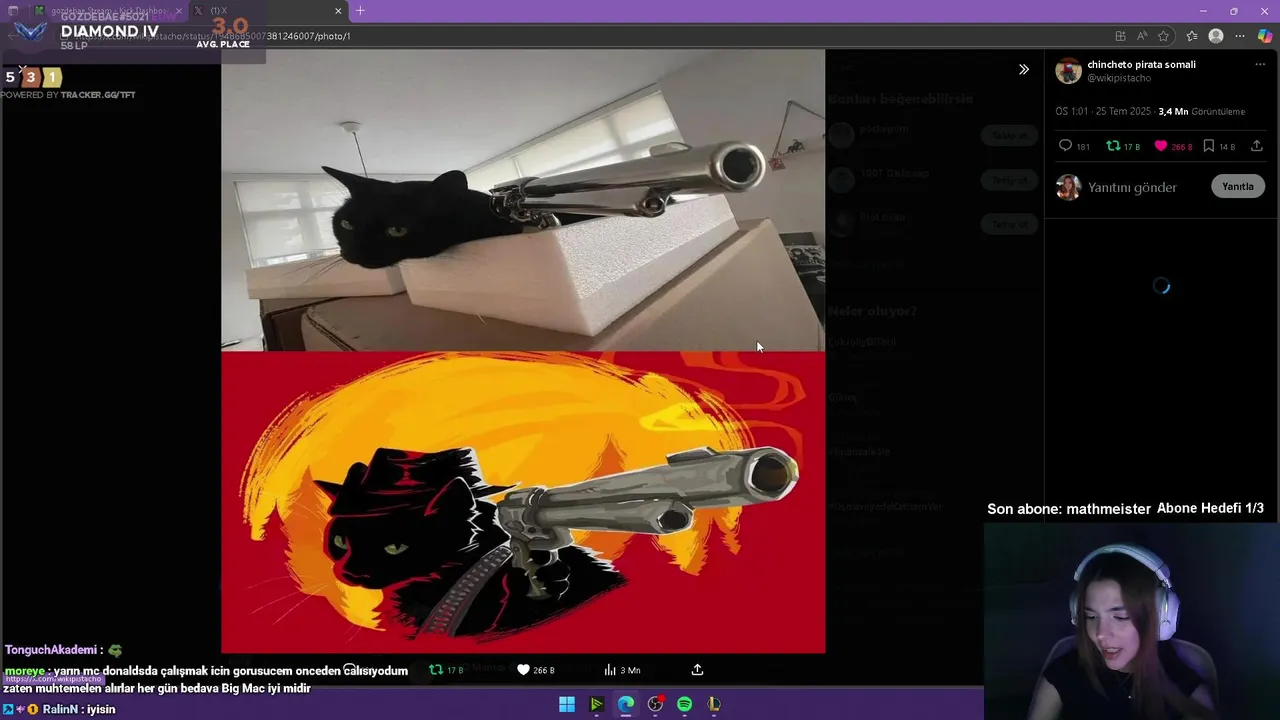This screenshot has width=1280, height=720.
Task: Focus the Yanıtını gönder reply field
Action: pyautogui.click(x=1132, y=187)
